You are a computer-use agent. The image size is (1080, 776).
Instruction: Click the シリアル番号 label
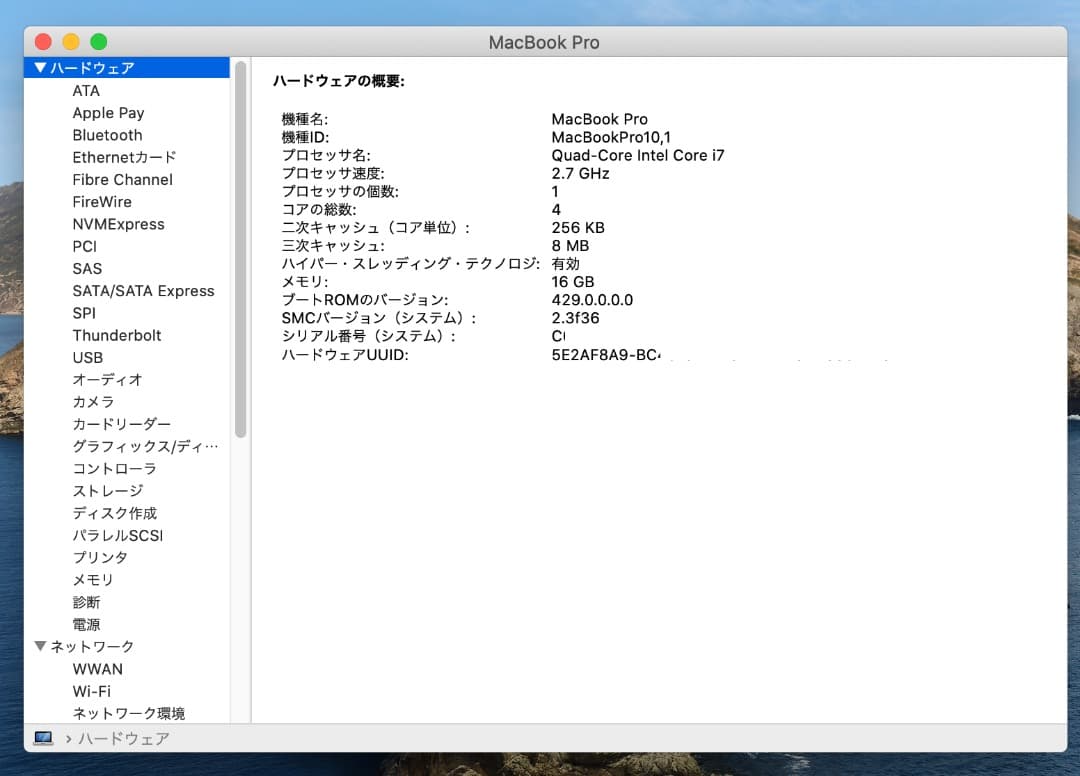tap(368, 336)
